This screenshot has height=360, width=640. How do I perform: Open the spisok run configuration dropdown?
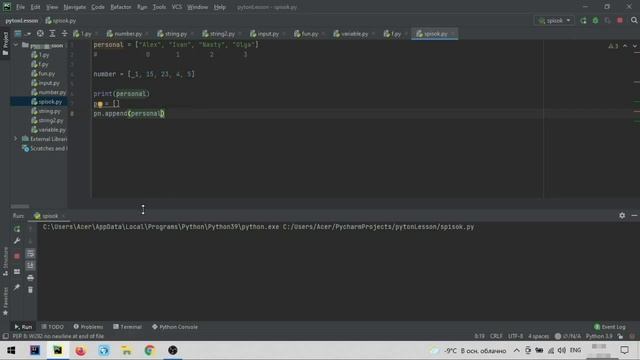click(554, 20)
